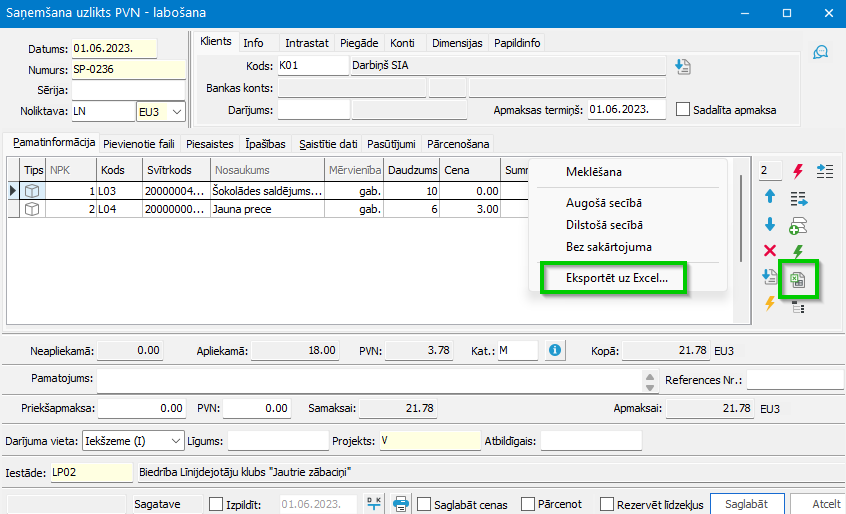Toggle the Rezervēt līdzekļus checkbox

(607, 504)
